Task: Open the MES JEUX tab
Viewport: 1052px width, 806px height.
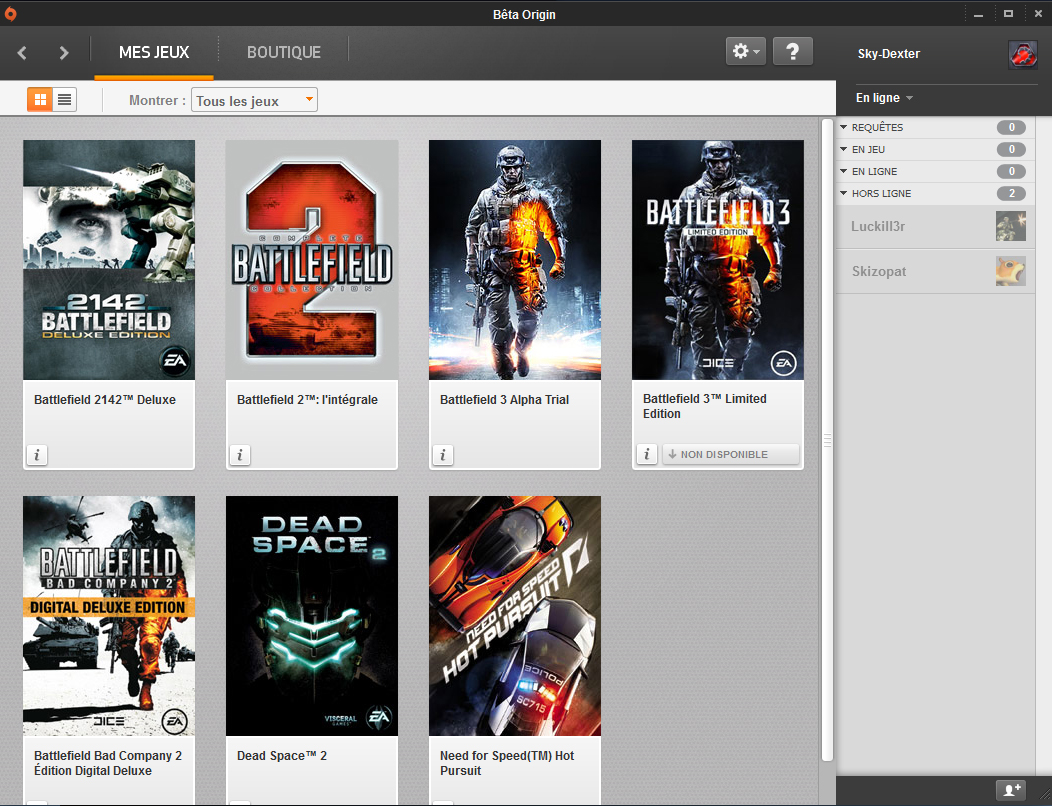Action: 154,52
